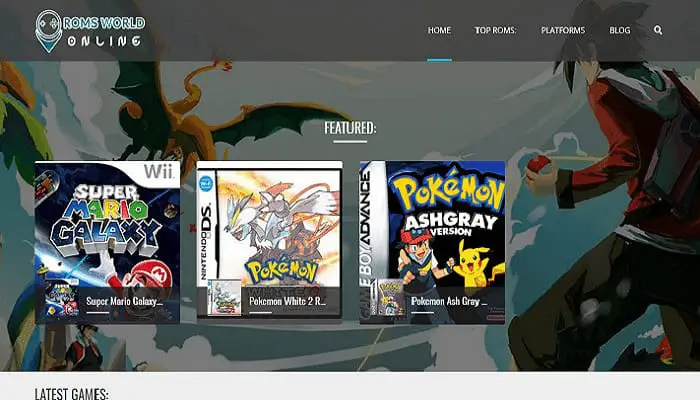Viewport: 700px width, 400px height.
Task: Visit the Blog page
Action: pos(620,30)
